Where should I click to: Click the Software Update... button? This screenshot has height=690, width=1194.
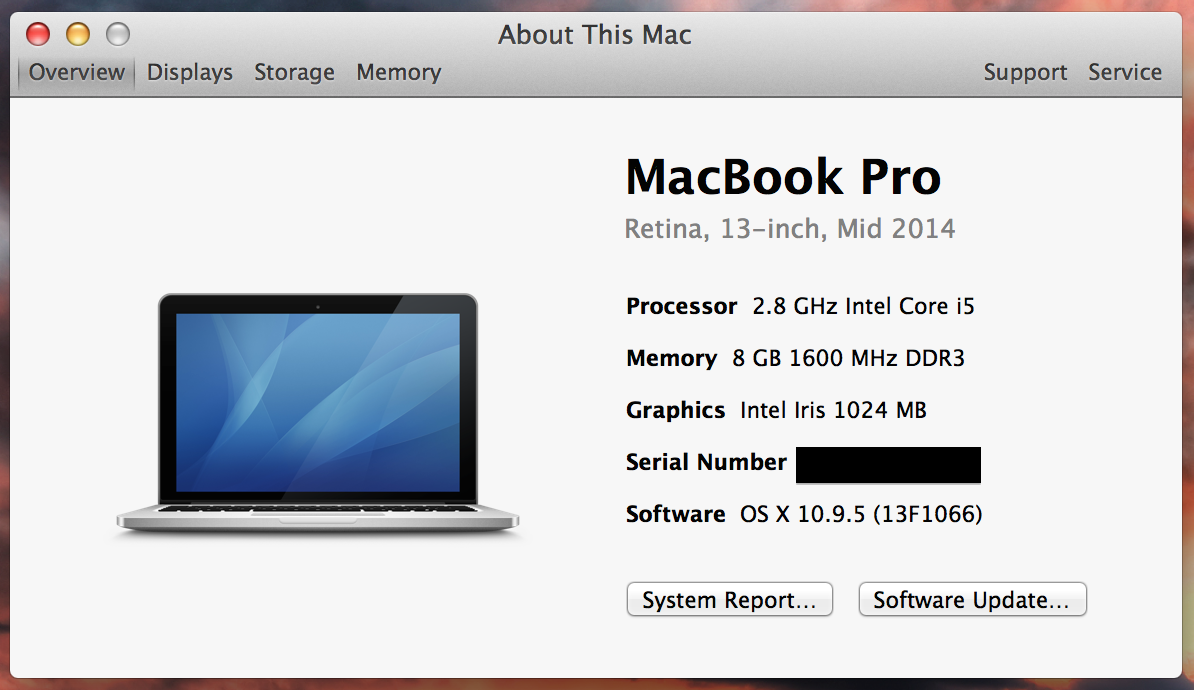[972, 599]
